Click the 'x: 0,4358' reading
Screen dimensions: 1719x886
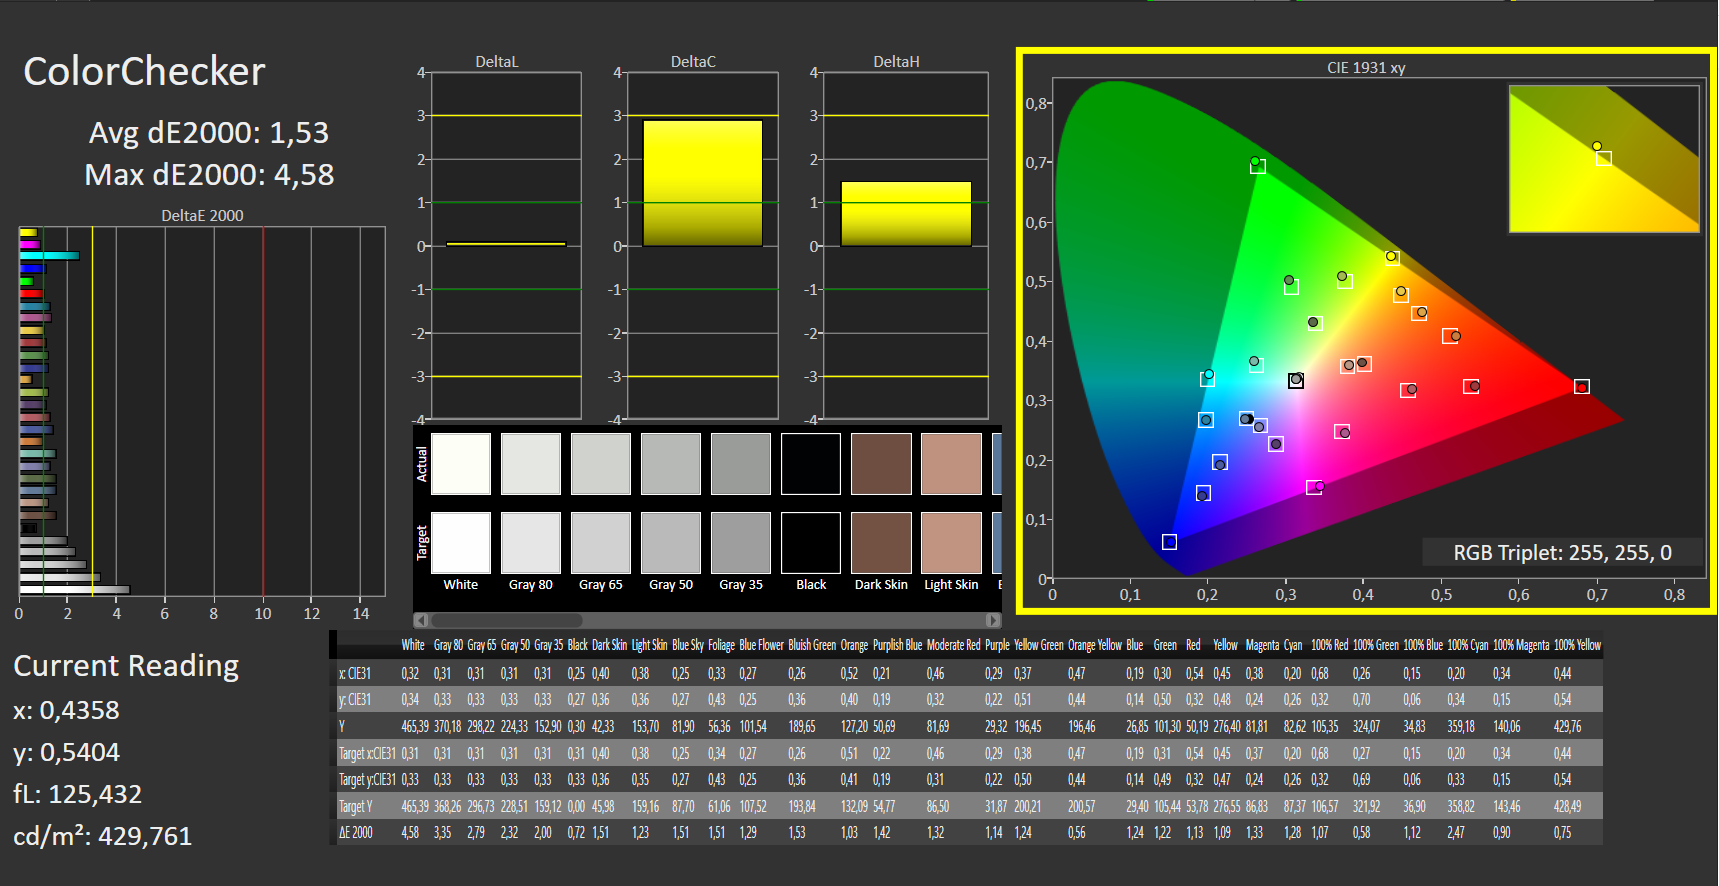pyautogui.click(x=66, y=710)
